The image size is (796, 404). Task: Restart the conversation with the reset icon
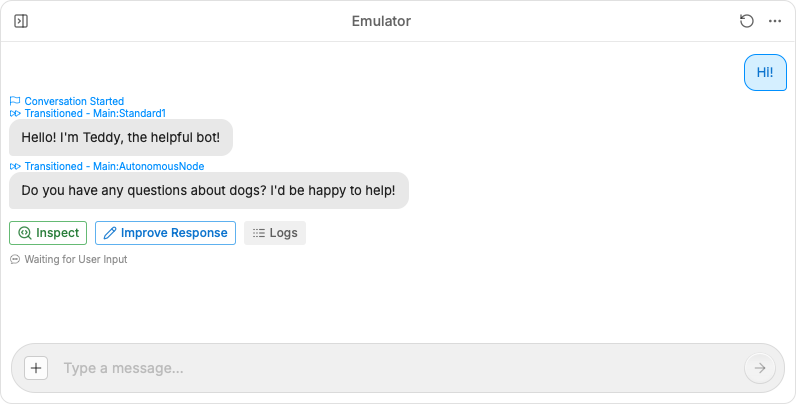pyautogui.click(x=746, y=21)
